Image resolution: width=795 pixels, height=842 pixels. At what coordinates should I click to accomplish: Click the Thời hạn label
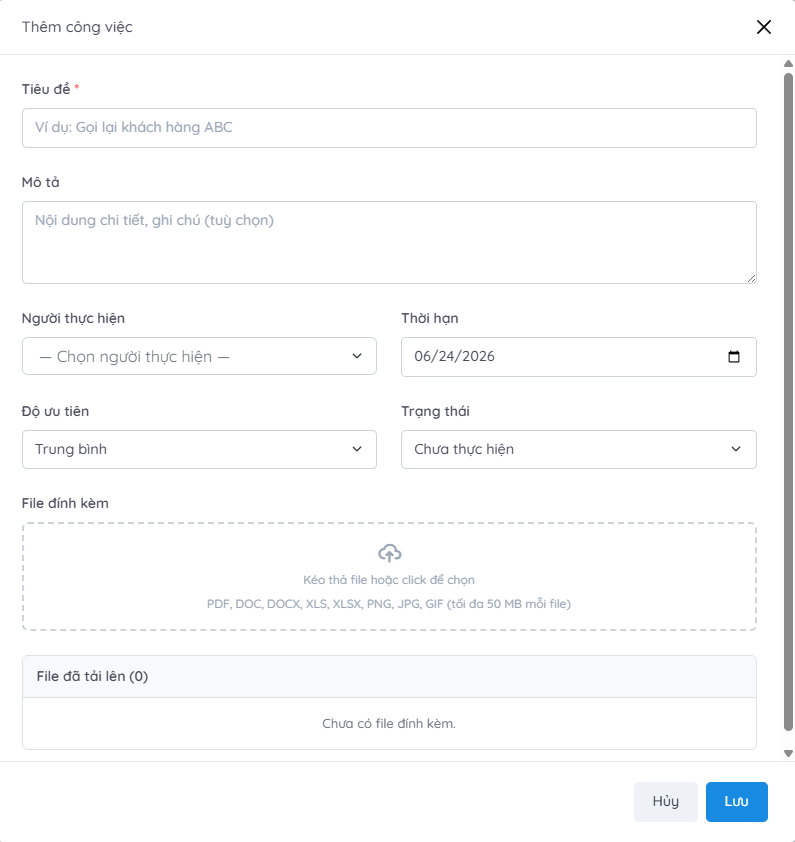[430, 318]
